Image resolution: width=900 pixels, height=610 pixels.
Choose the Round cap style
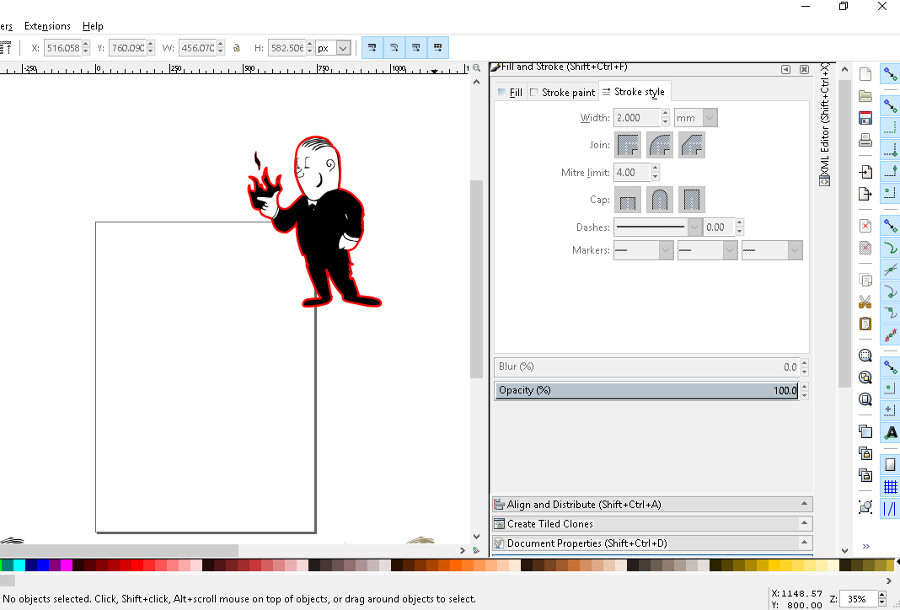[x=660, y=200]
